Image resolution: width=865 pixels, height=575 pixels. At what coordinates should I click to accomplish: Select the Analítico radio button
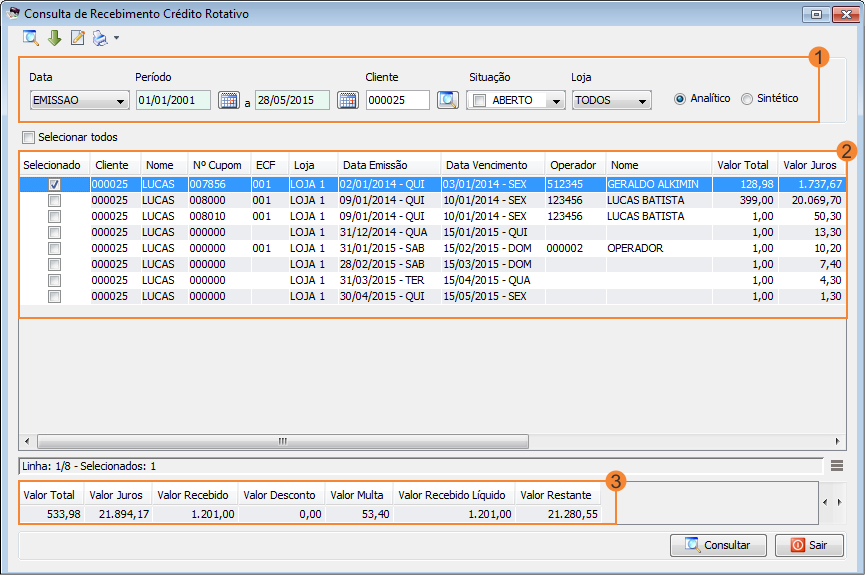[680, 99]
